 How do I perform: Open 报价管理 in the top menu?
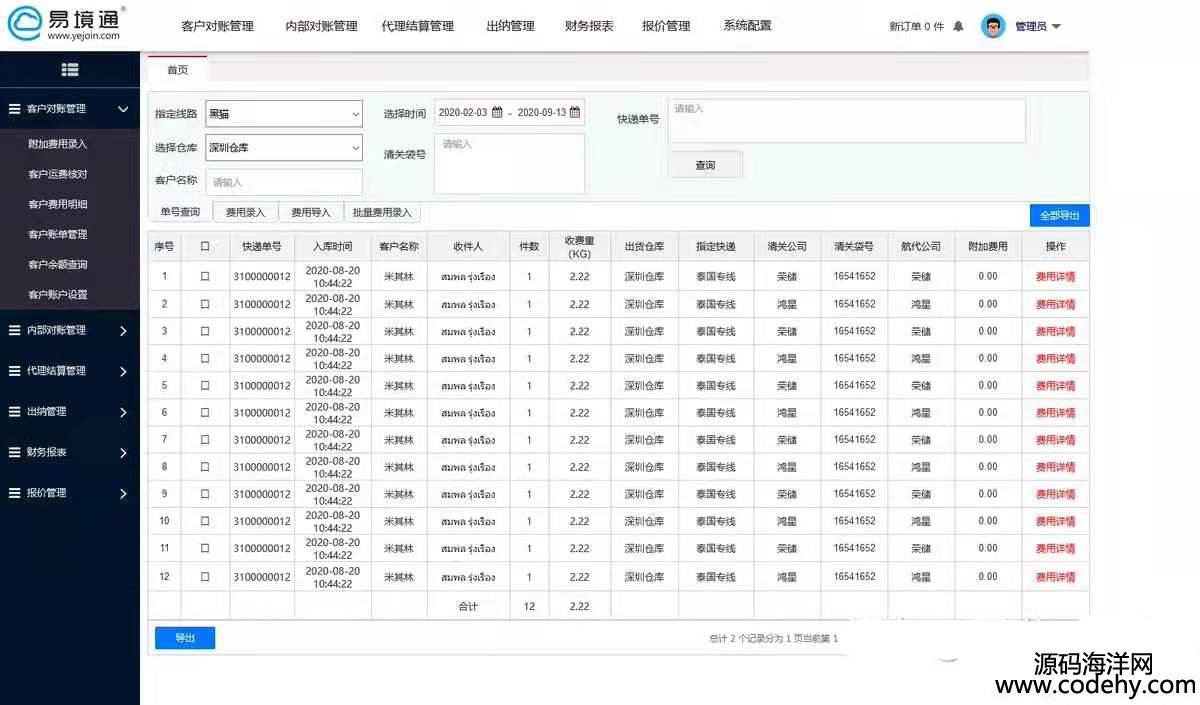[666, 26]
